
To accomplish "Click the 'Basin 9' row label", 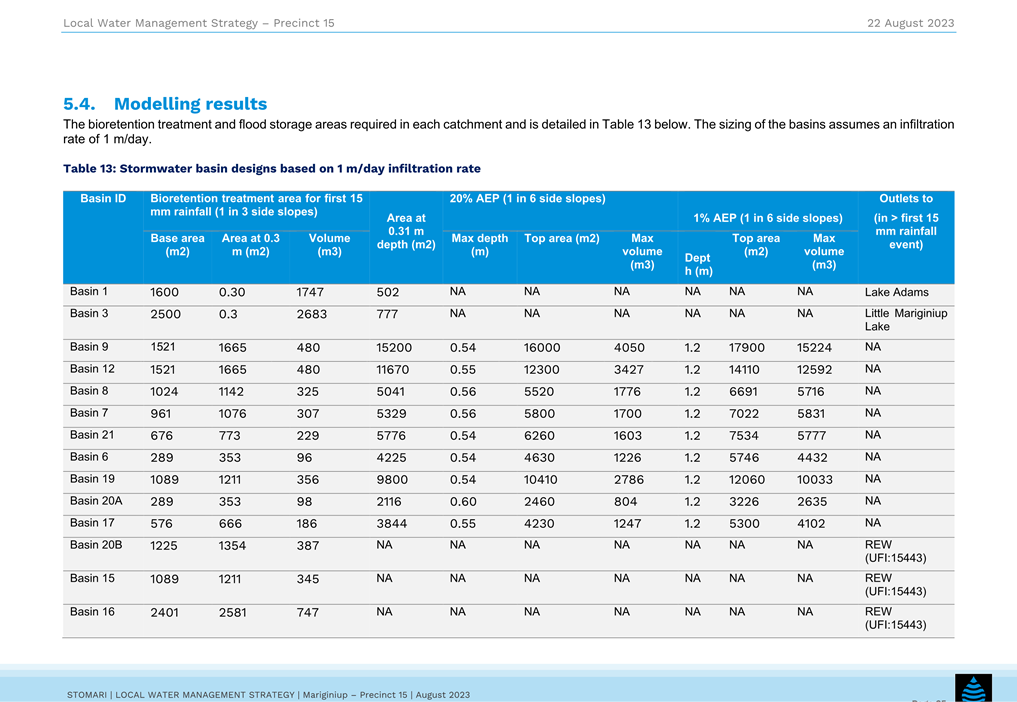I will (x=89, y=347).
